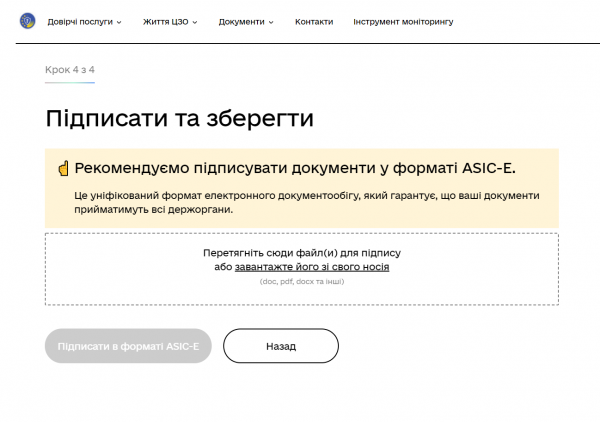Go back with the Назад button
Image resolution: width=600 pixels, height=422 pixels.
pos(281,346)
